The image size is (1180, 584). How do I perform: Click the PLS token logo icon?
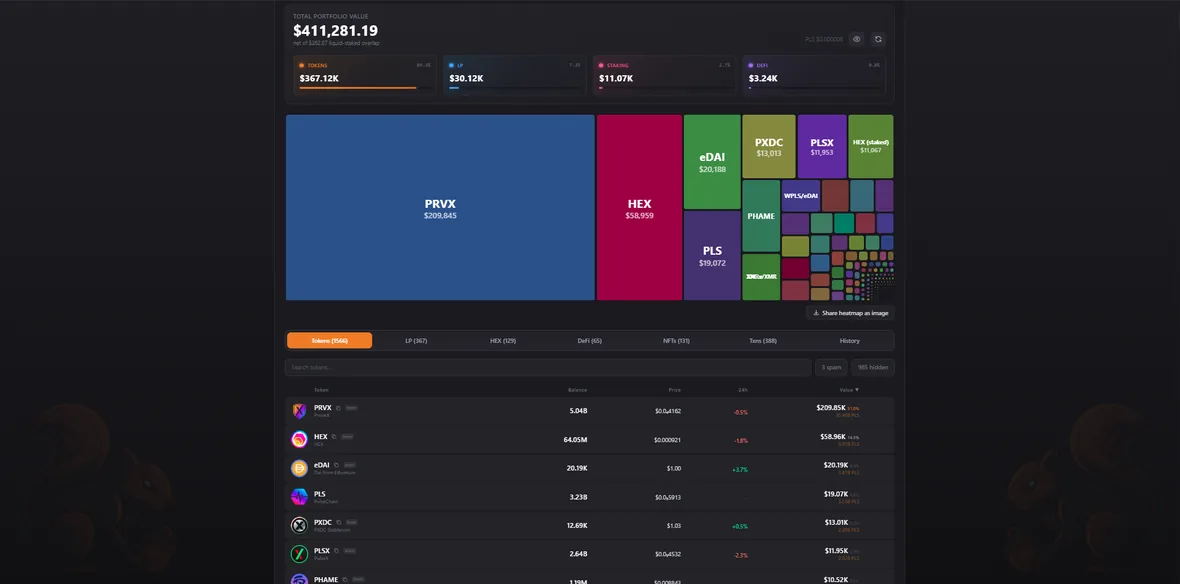300,497
